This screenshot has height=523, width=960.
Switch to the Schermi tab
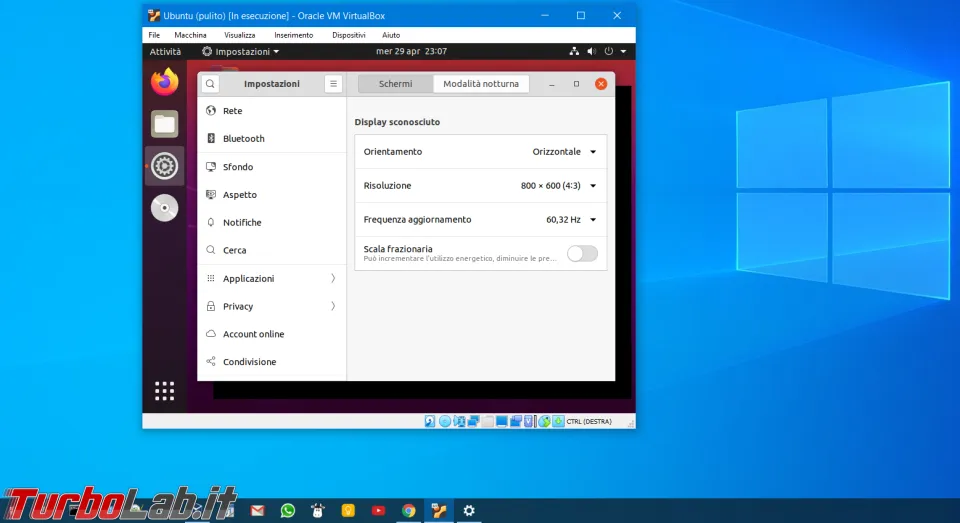coord(396,84)
